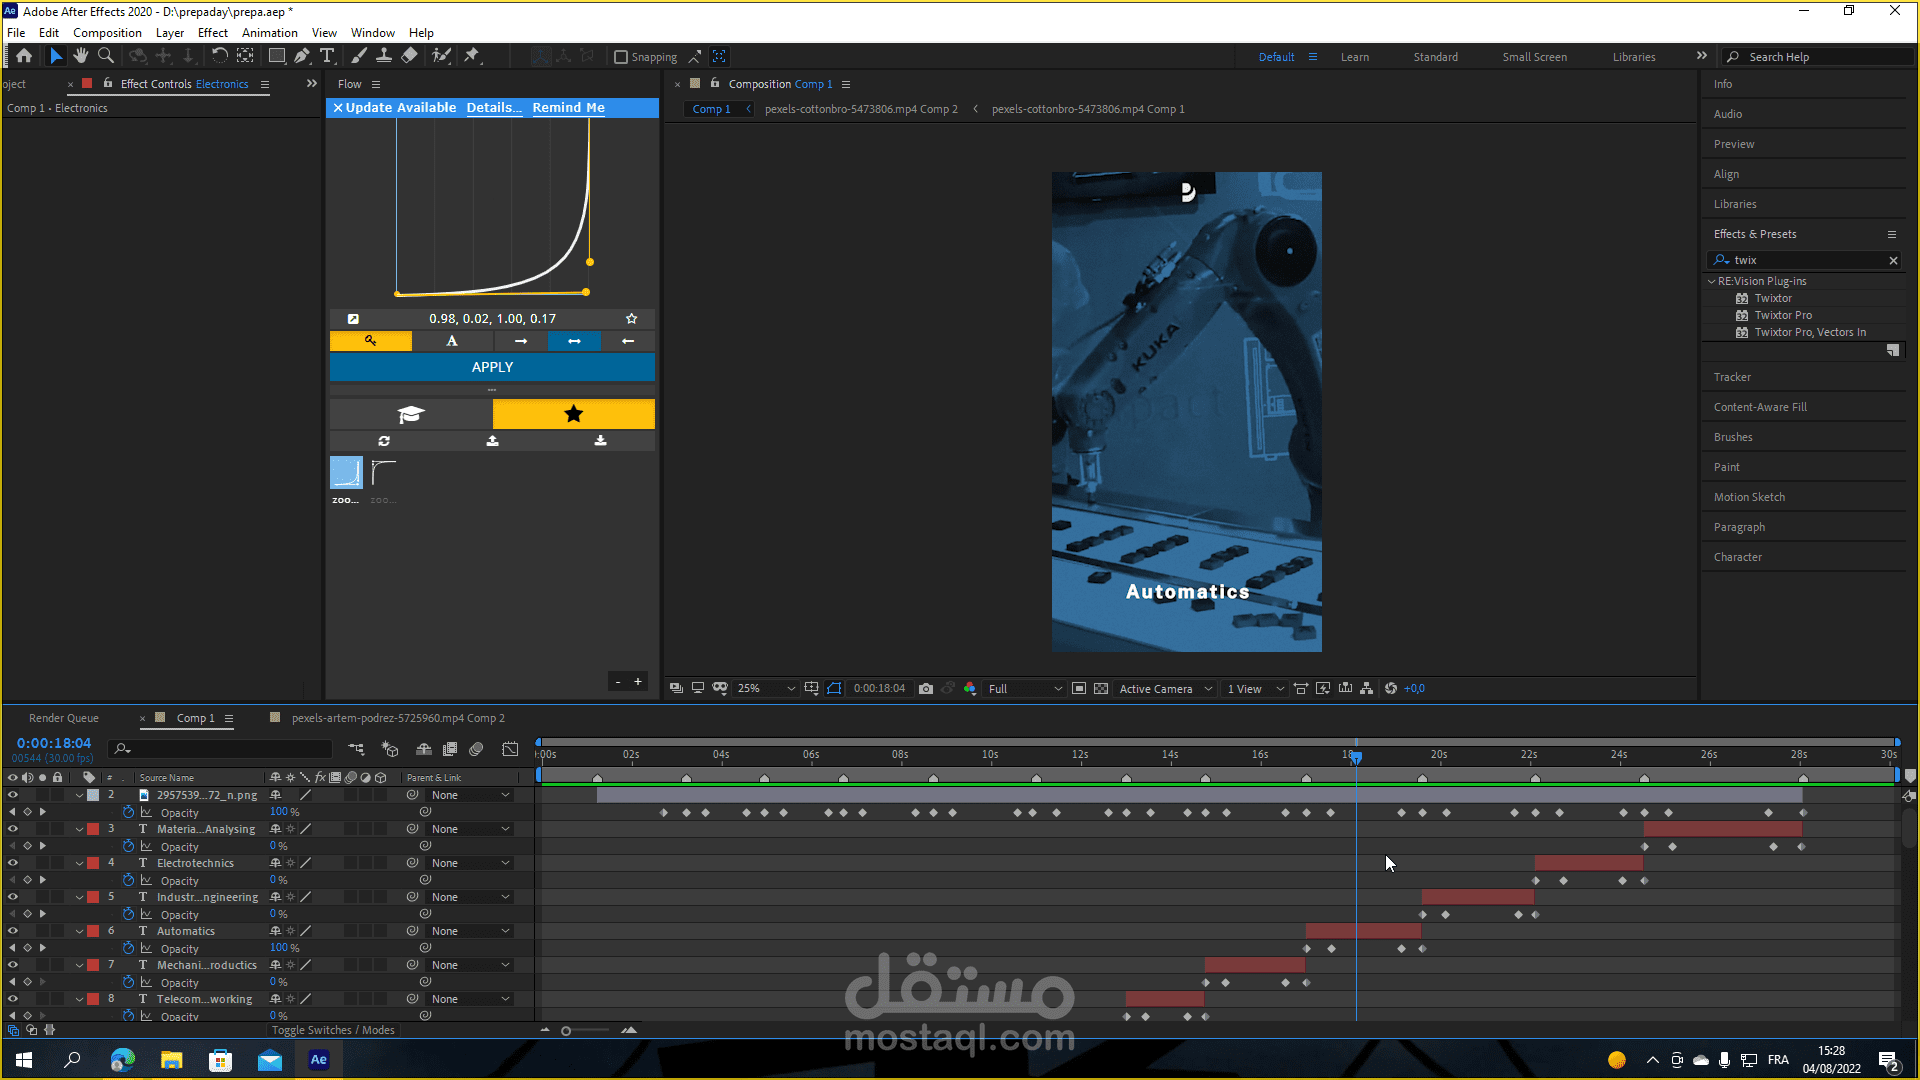1920x1080 pixels.
Task: Enable the Snapping checkbox
Action: tap(621, 57)
